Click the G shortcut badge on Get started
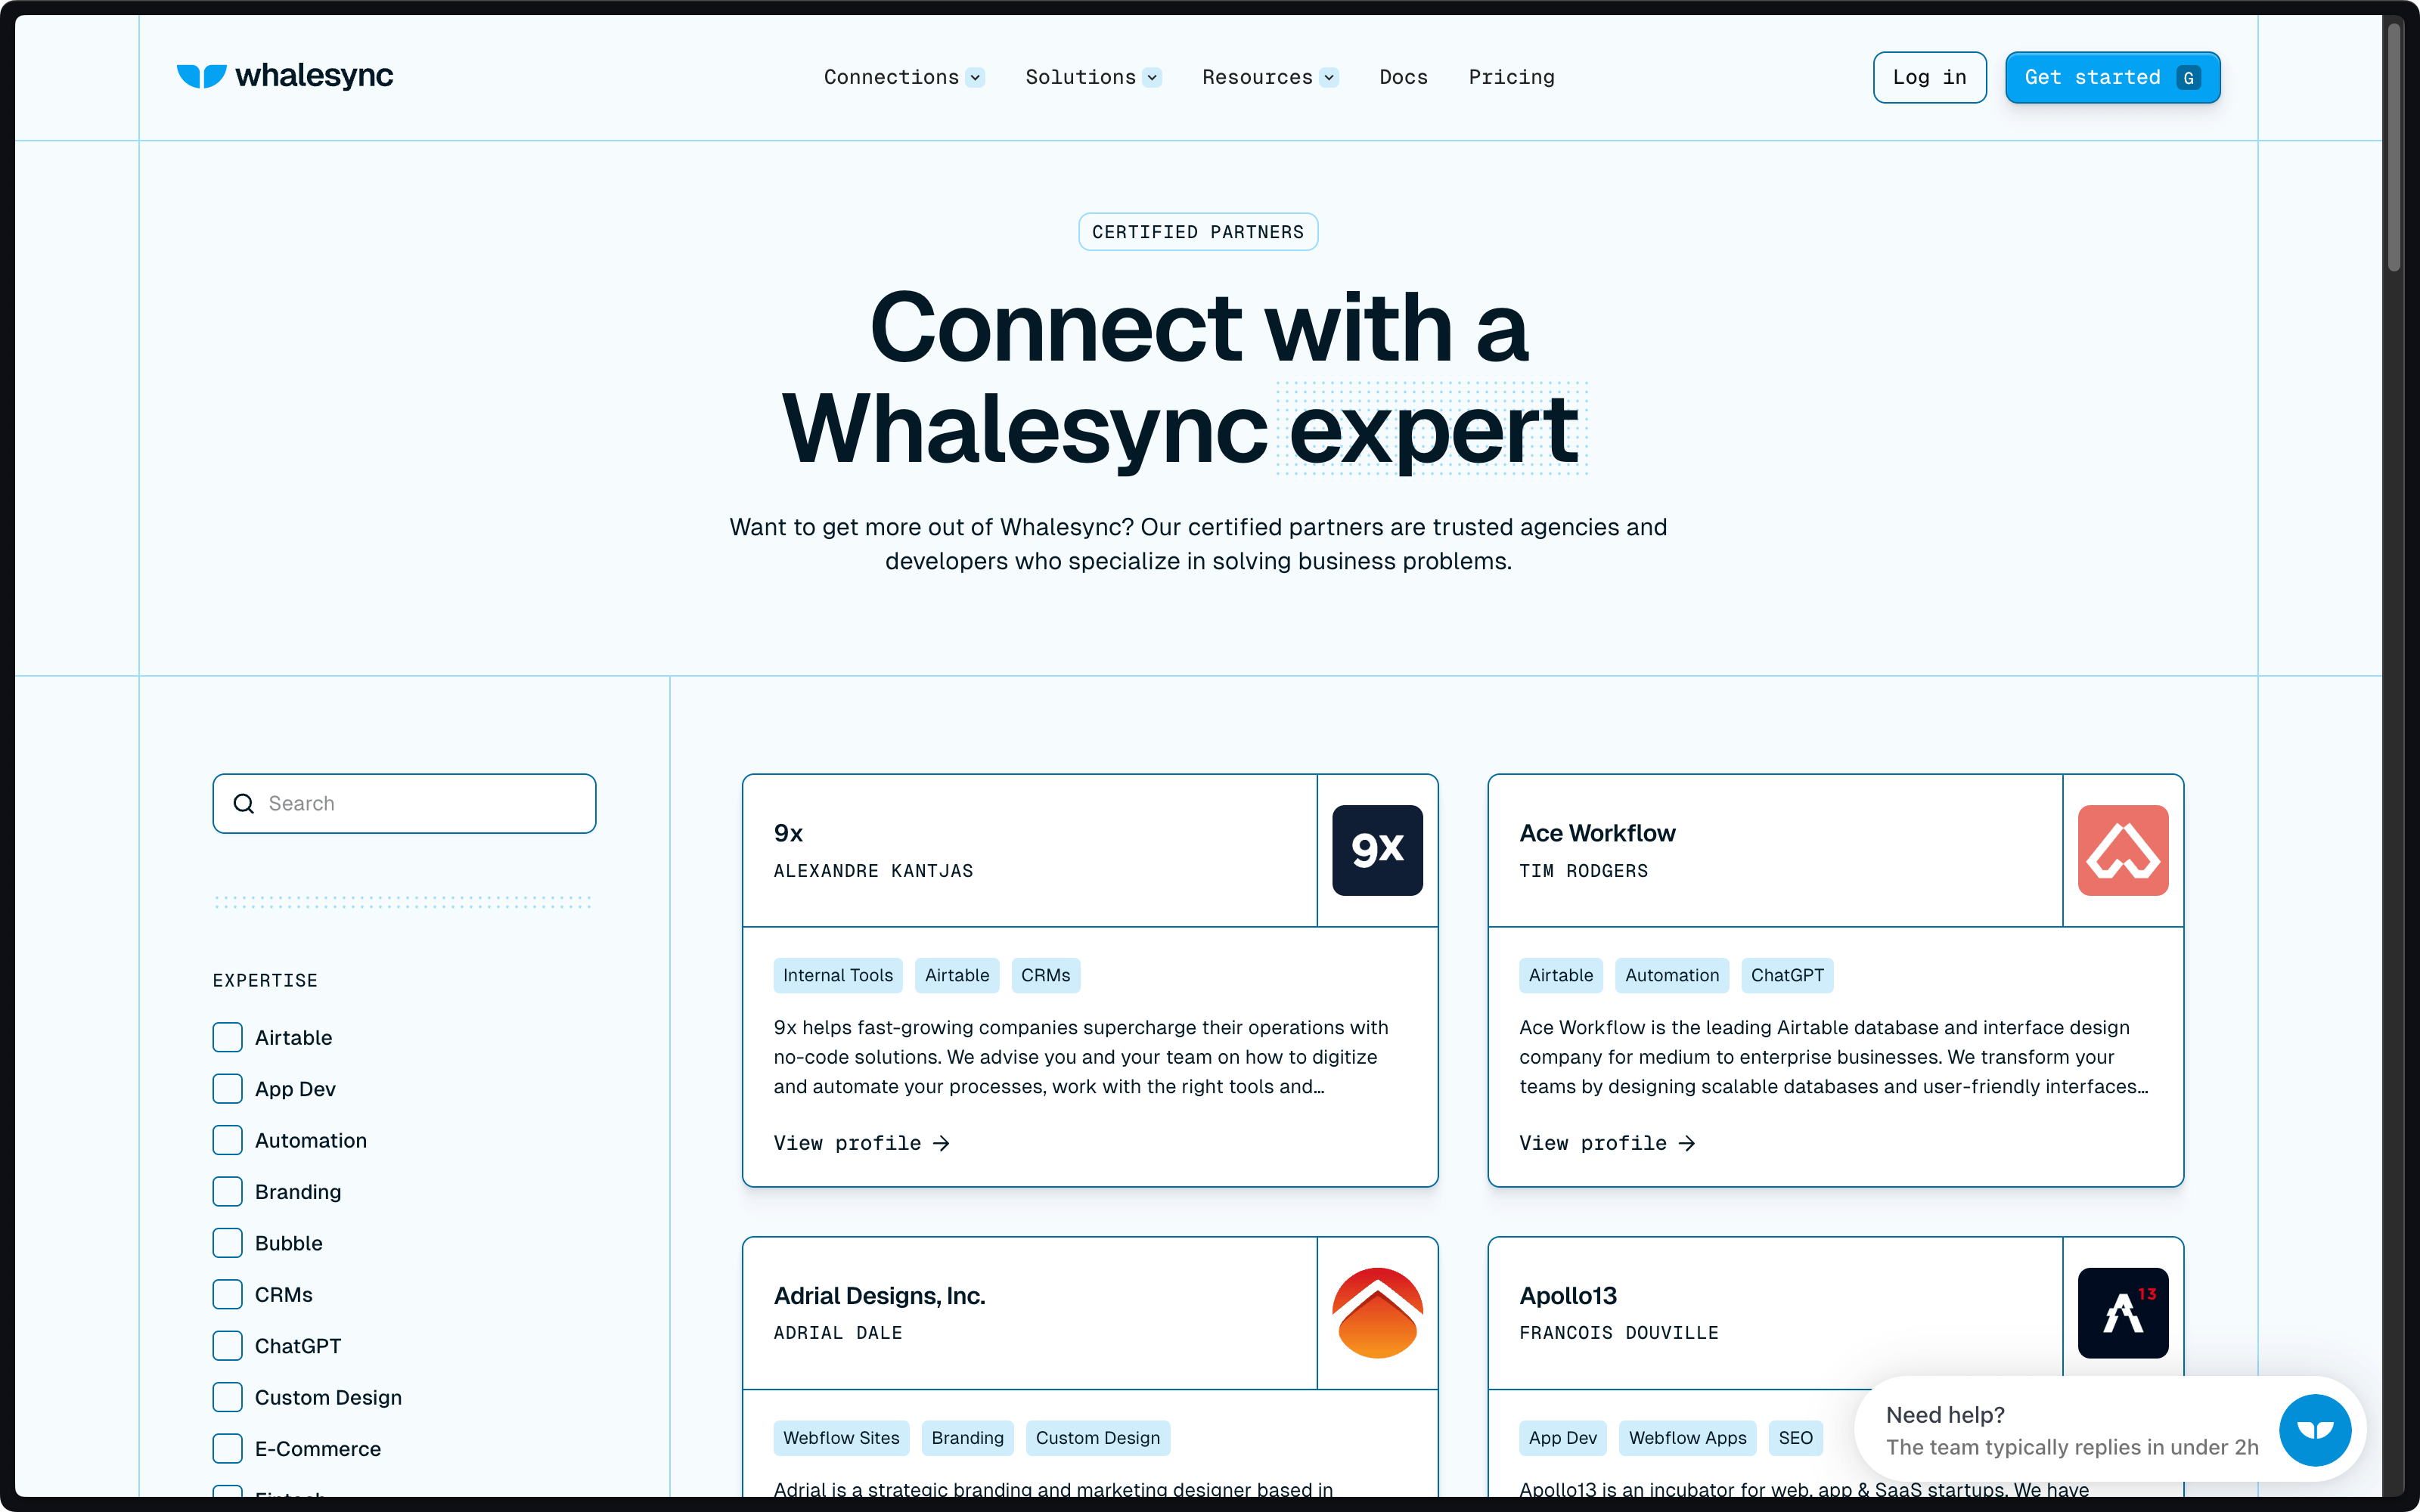The image size is (2420, 1512). click(x=2188, y=78)
